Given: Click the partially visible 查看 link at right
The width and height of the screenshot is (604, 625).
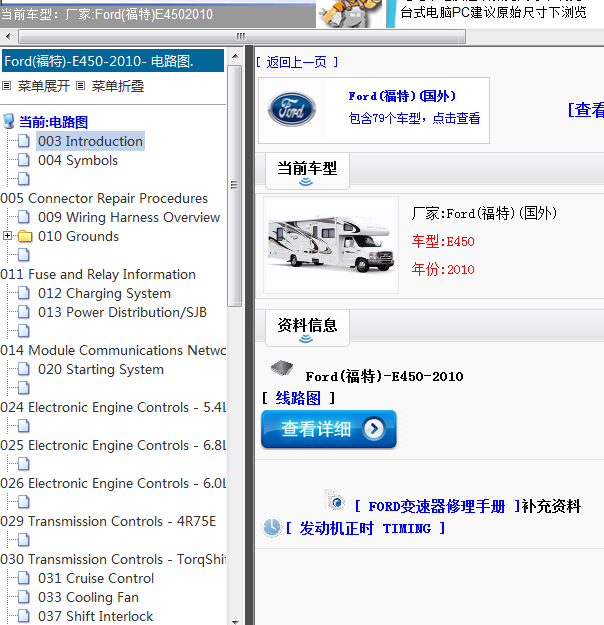Looking at the screenshot, I should (x=586, y=110).
